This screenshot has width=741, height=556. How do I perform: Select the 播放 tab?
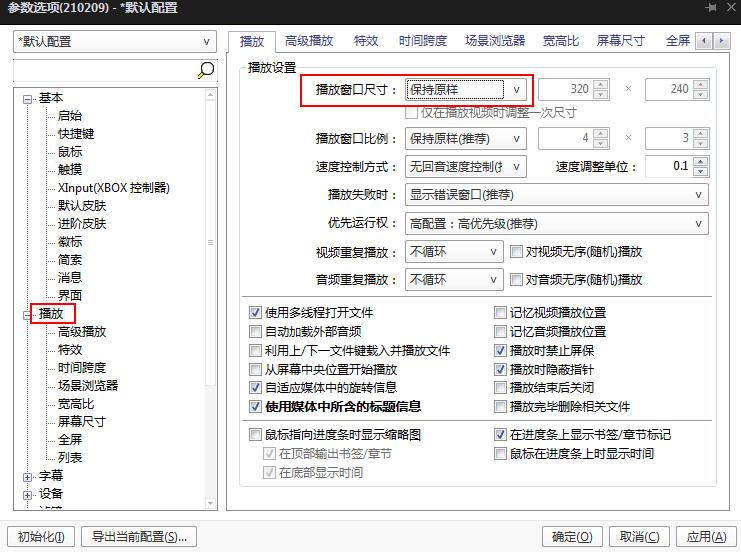tap(252, 42)
